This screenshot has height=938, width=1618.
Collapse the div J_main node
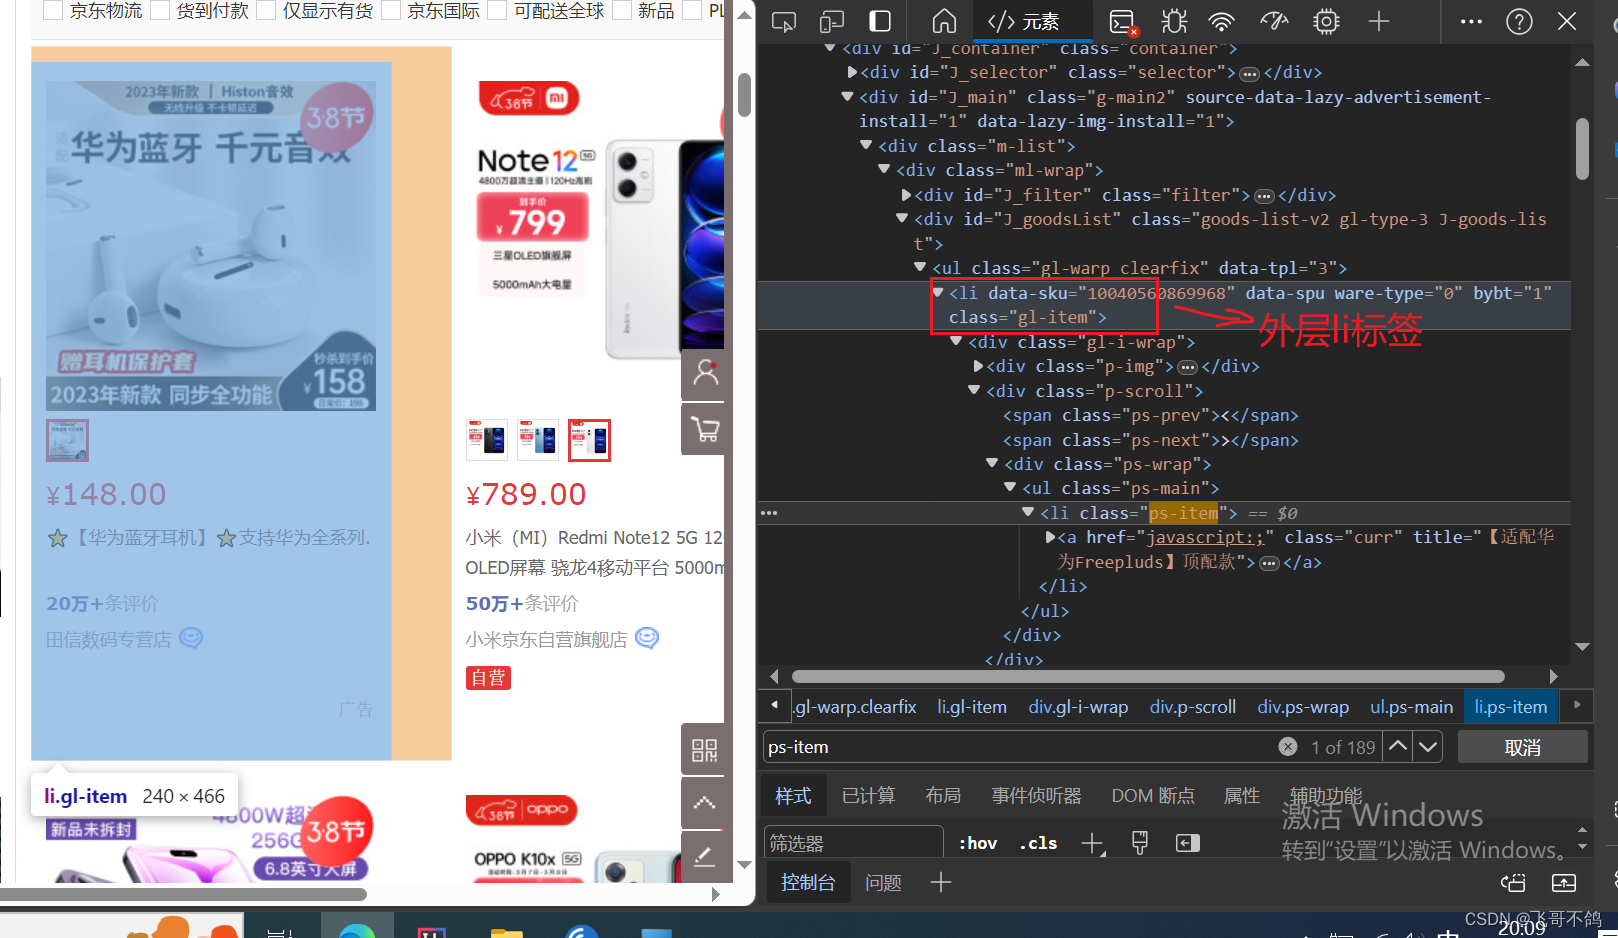(x=848, y=97)
